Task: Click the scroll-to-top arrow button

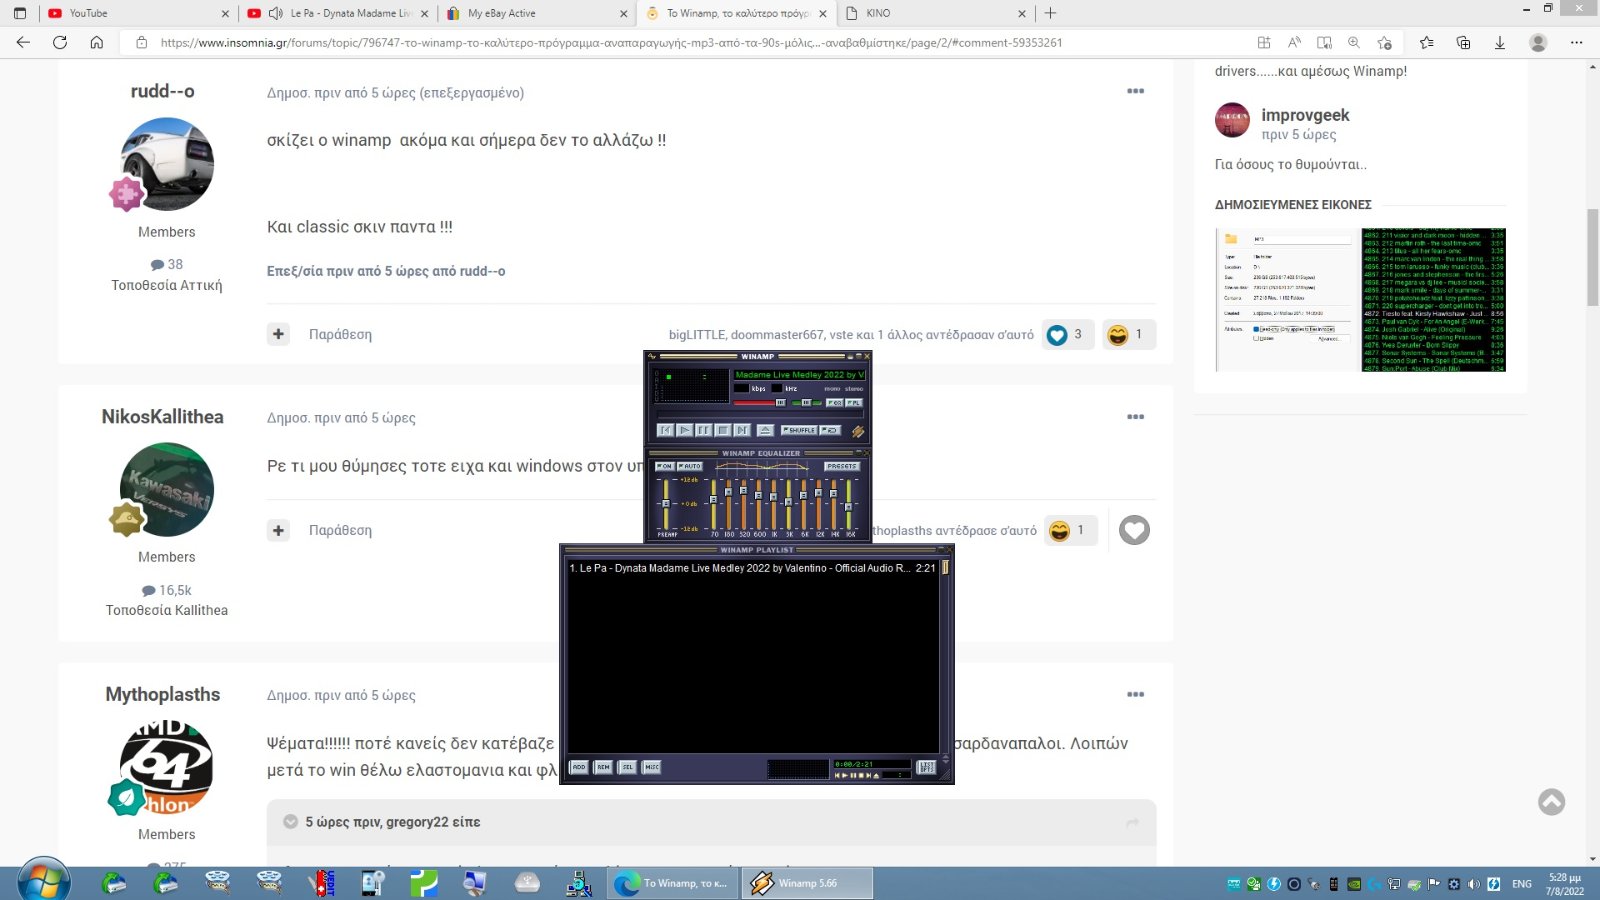Action: [x=1551, y=802]
